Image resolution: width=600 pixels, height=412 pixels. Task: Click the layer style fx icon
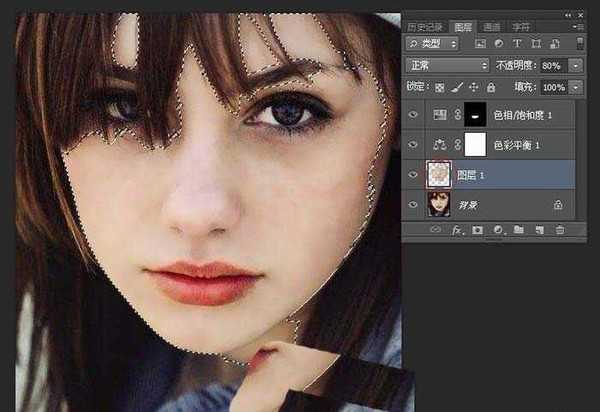point(459,230)
